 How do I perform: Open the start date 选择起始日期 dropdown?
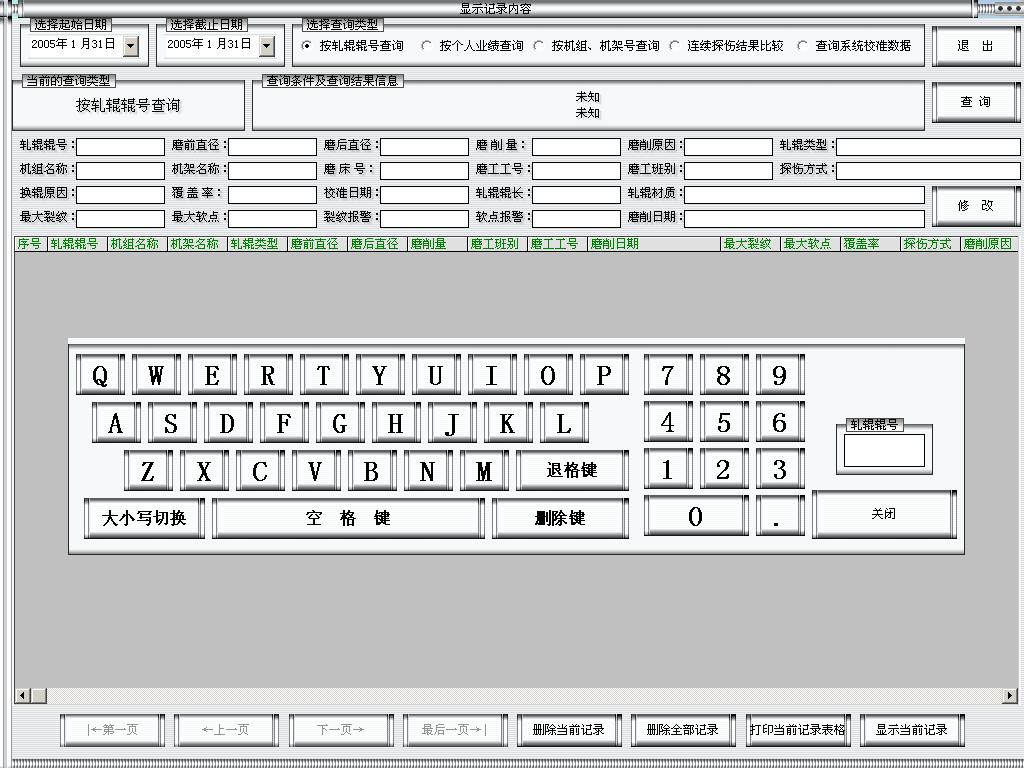pos(132,45)
